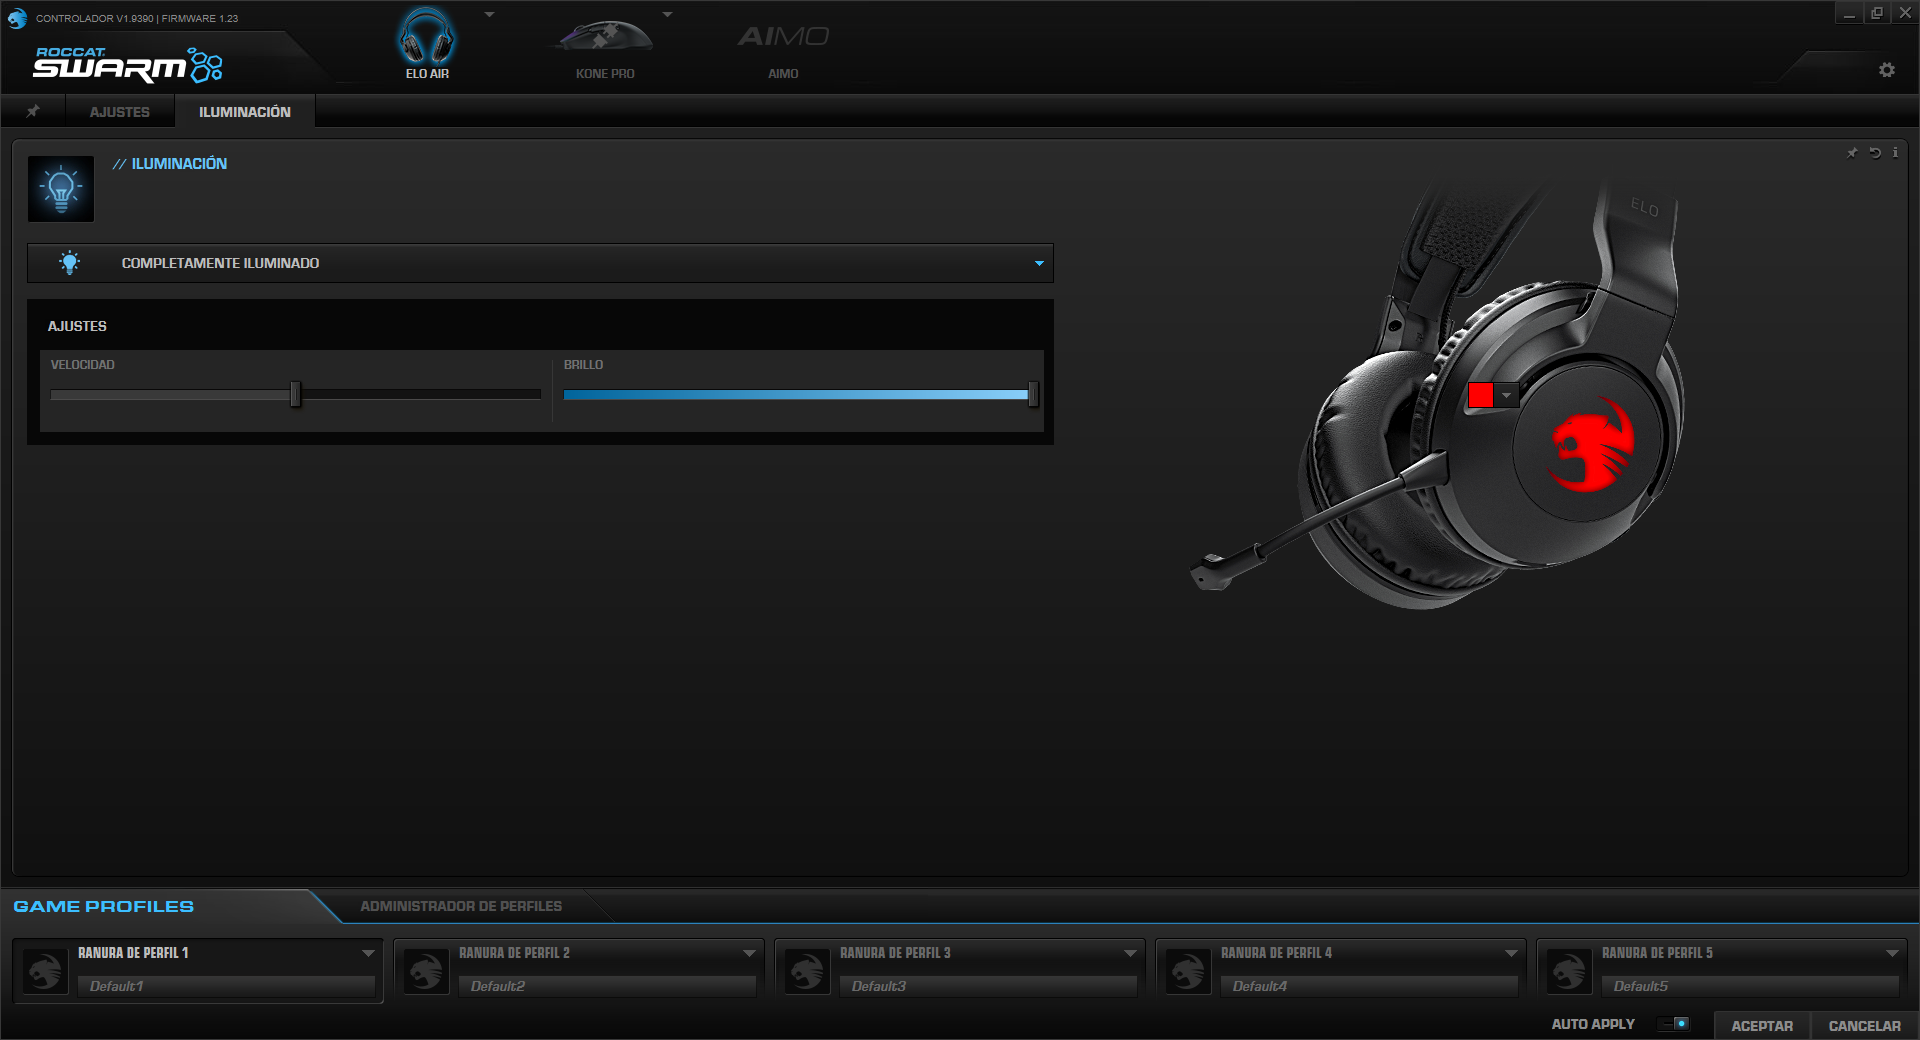Expand the ELO AIR device dropdown arrow
The height and width of the screenshot is (1040, 1920).
click(490, 15)
